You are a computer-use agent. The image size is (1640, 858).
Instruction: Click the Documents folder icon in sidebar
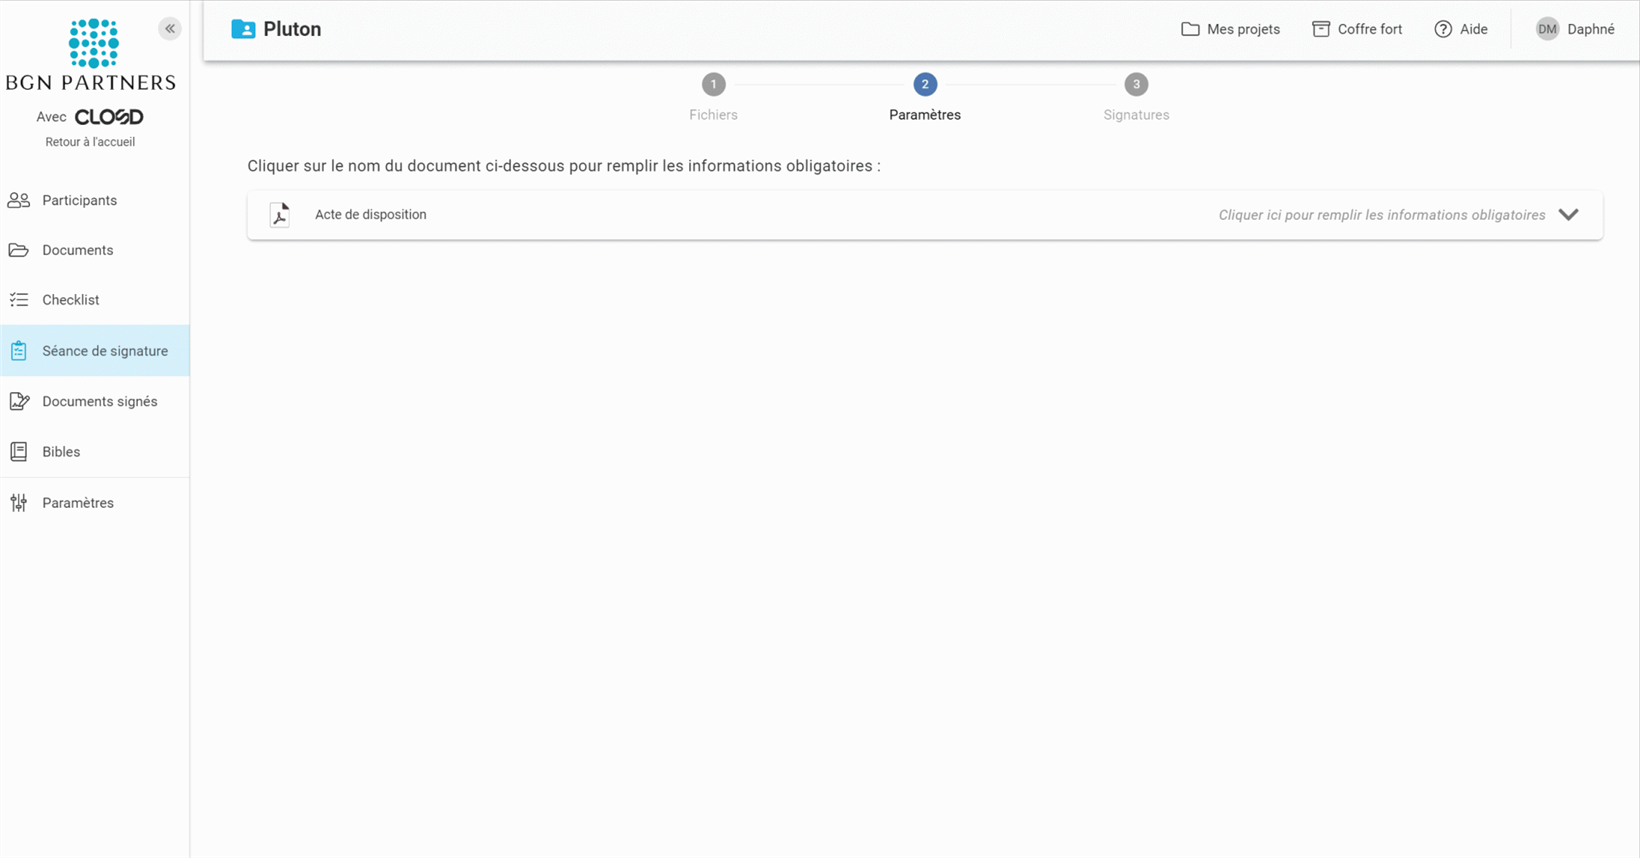click(19, 250)
